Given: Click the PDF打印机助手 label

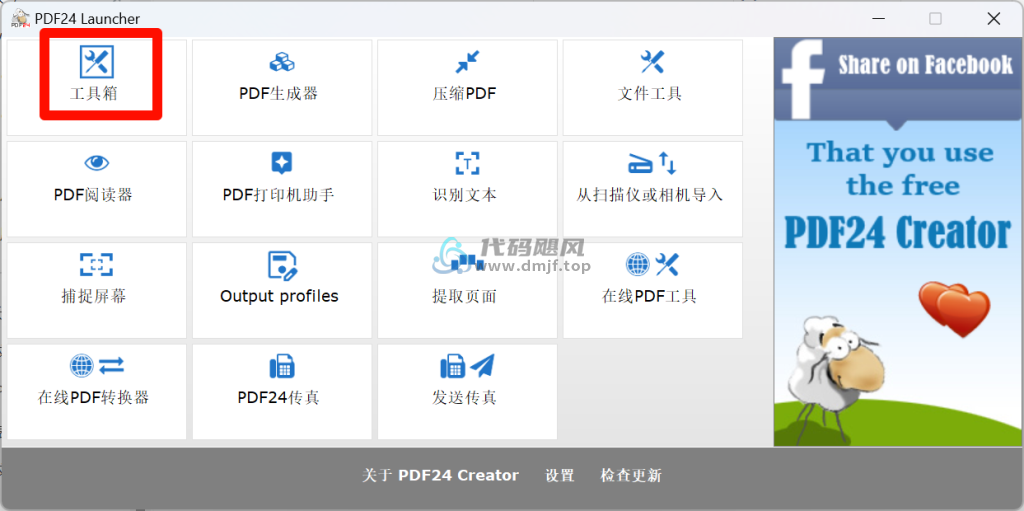Looking at the screenshot, I should 279,195.
